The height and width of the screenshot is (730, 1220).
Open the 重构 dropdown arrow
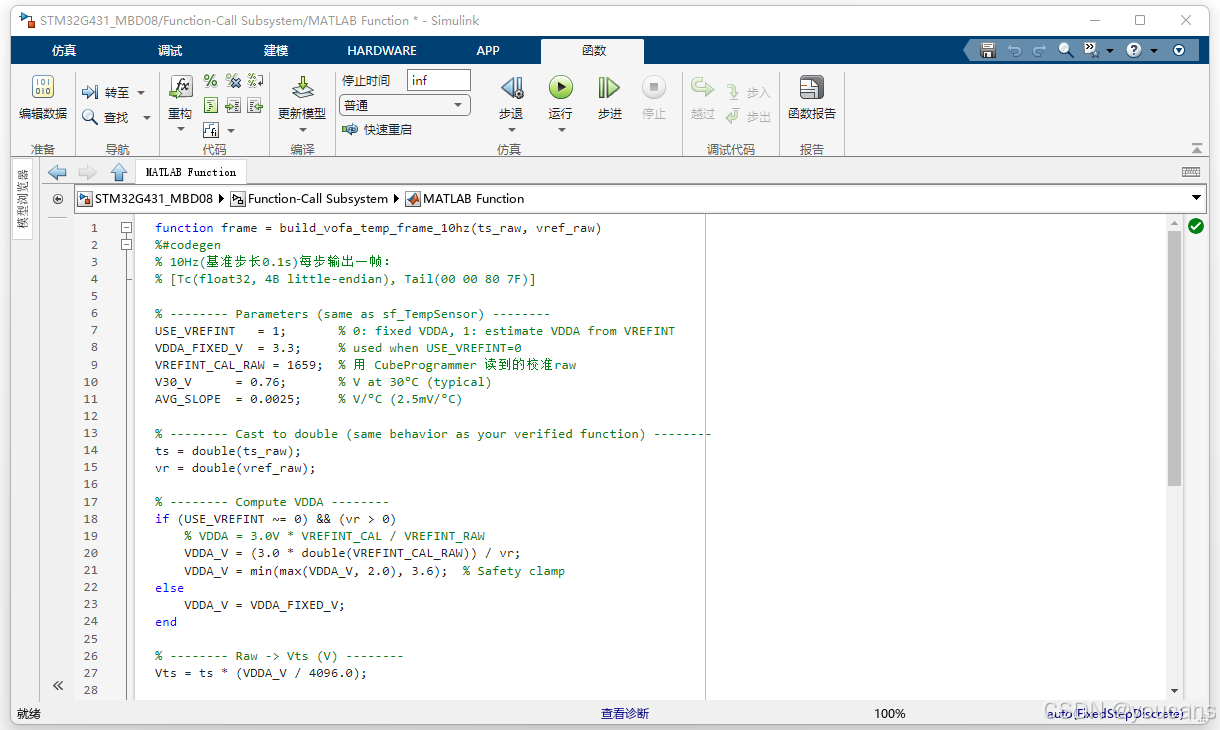(x=181, y=130)
